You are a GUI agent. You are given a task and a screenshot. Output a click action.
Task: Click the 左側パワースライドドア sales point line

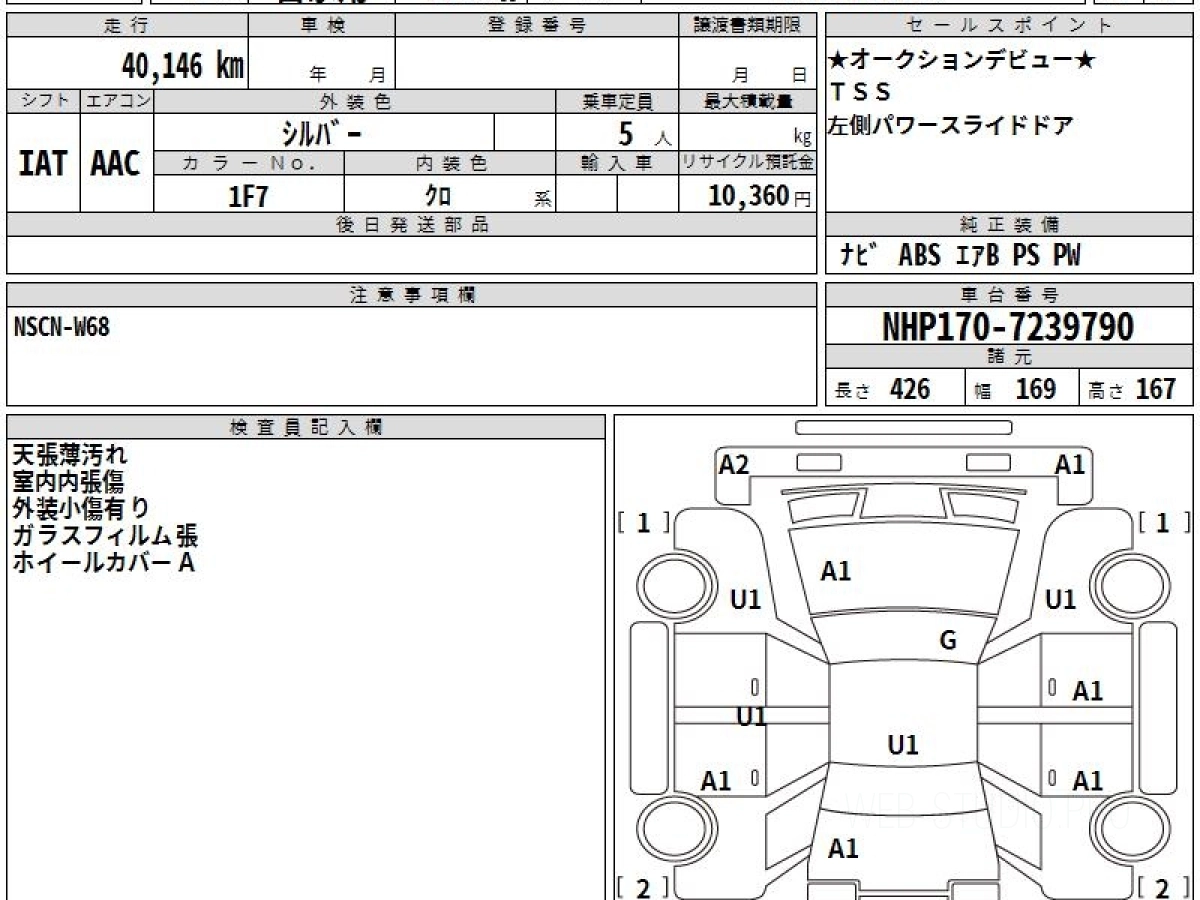[x=951, y=125]
